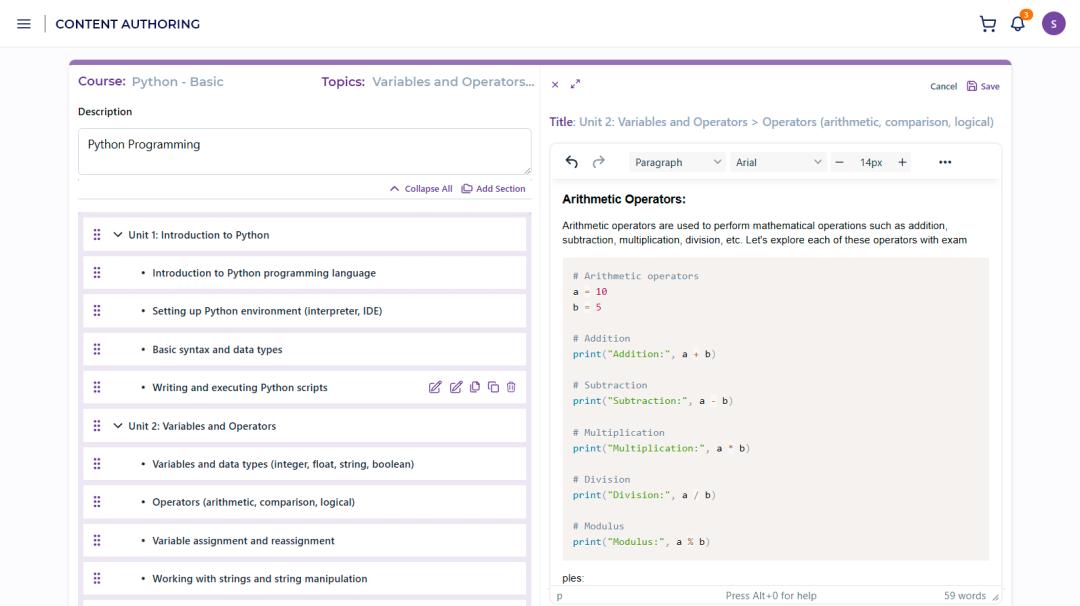Viewport: 1080px width, 606px height.
Task: Open the notifications bell with badge 3
Action: pos(1017,22)
